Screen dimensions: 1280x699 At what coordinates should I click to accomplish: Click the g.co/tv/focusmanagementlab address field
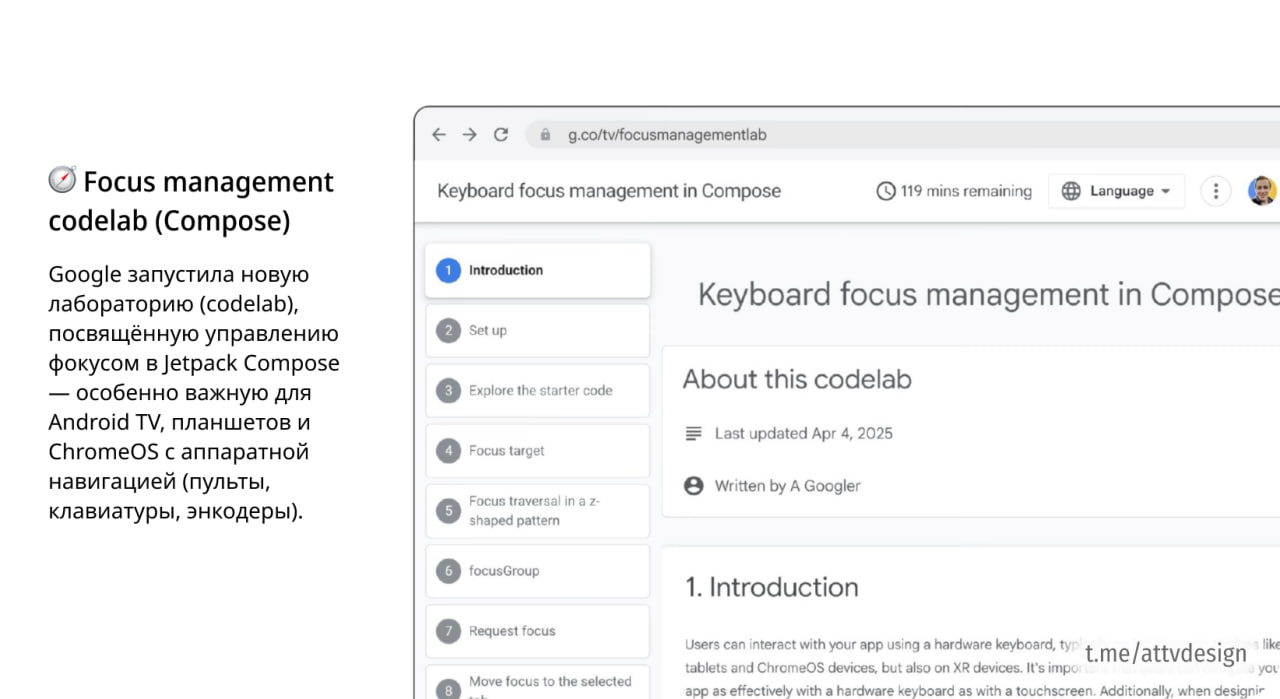click(x=902, y=134)
